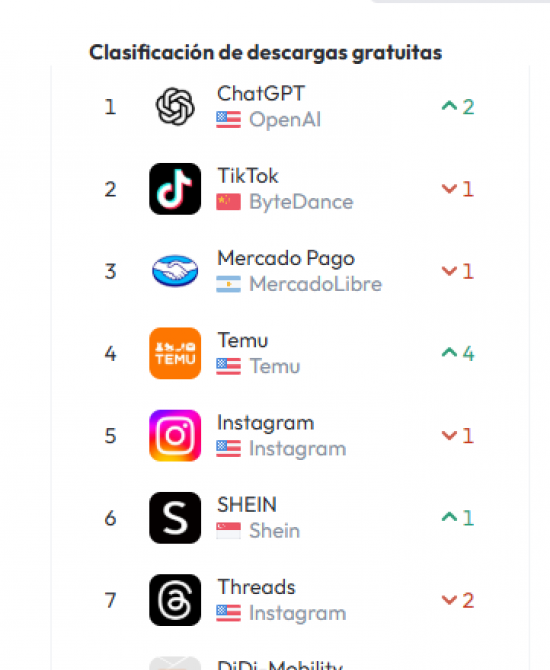
Task: Click Temu's up 4 rank change indicator
Action: pyautogui.click(x=458, y=353)
